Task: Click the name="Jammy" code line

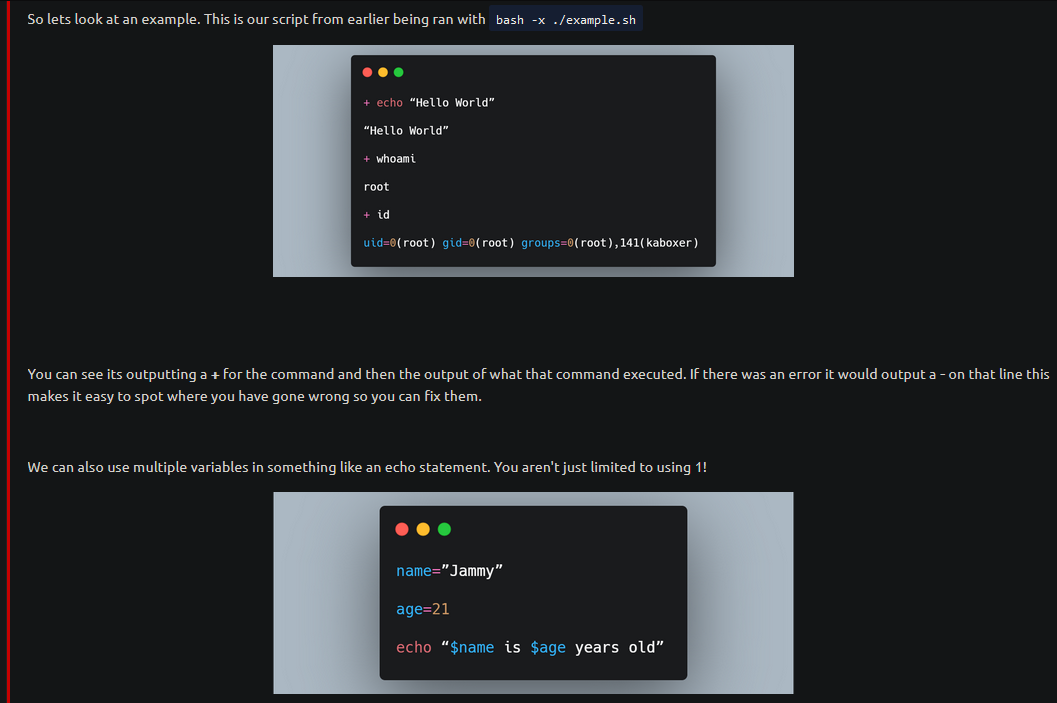Action: coord(449,571)
